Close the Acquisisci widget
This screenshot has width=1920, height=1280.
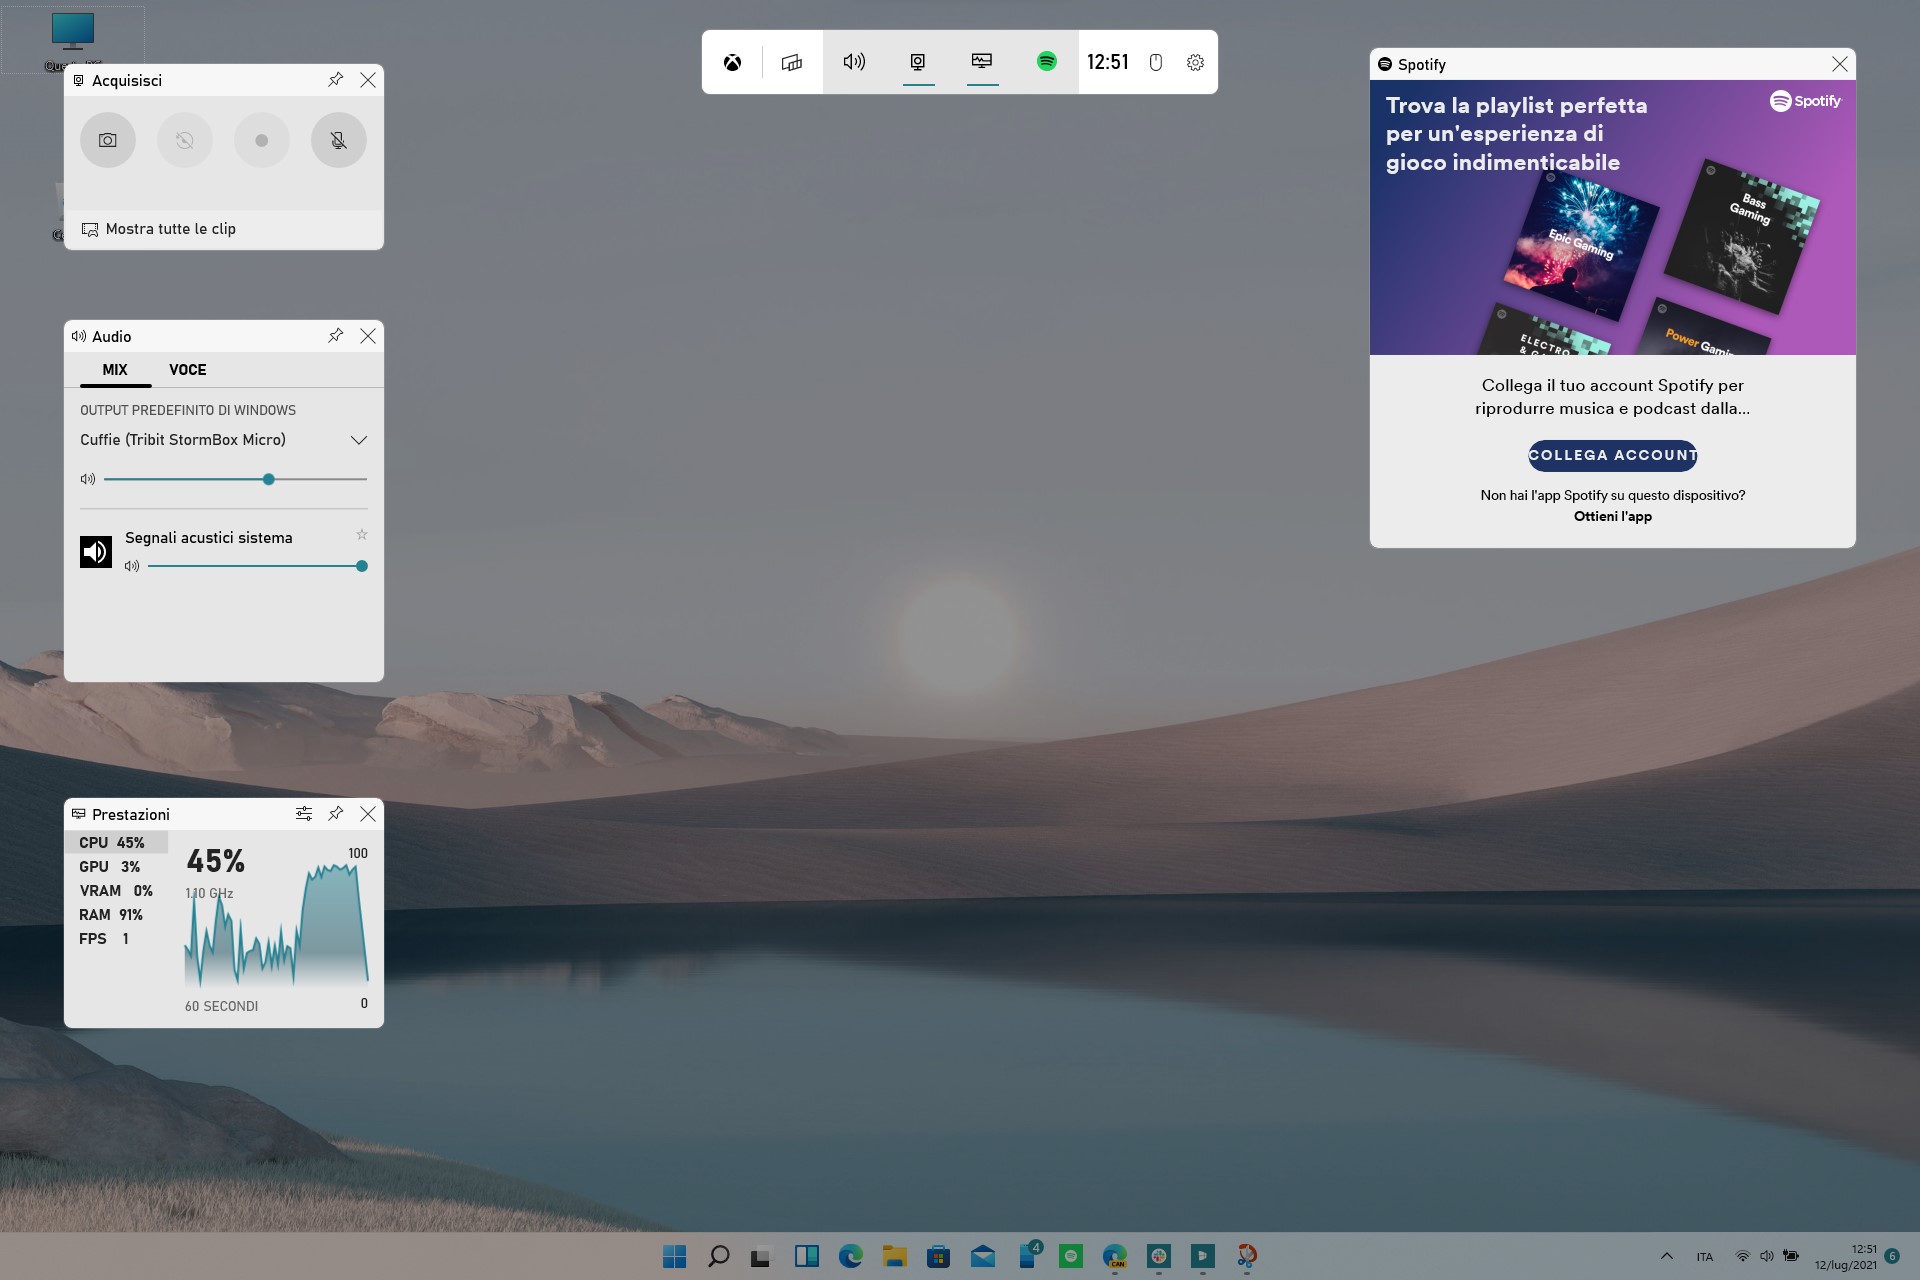coord(368,80)
